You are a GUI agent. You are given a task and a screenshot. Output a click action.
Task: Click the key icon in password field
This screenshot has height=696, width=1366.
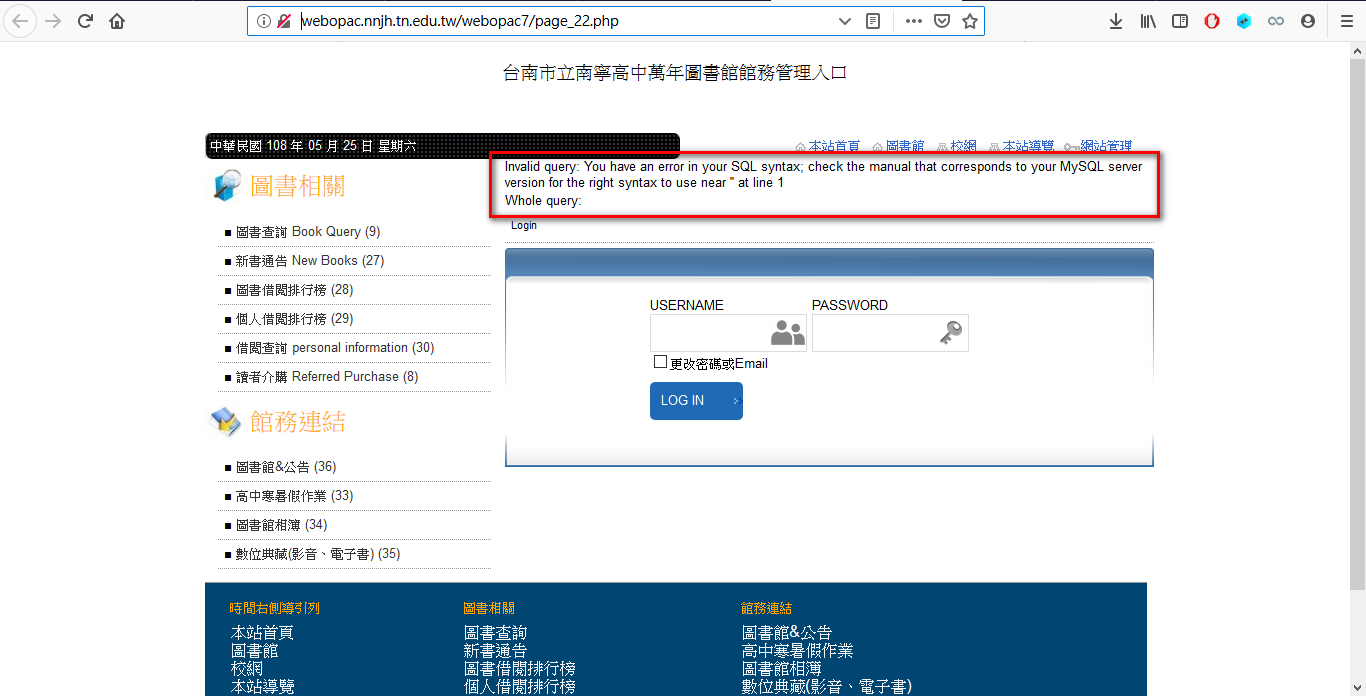[x=950, y=333]
